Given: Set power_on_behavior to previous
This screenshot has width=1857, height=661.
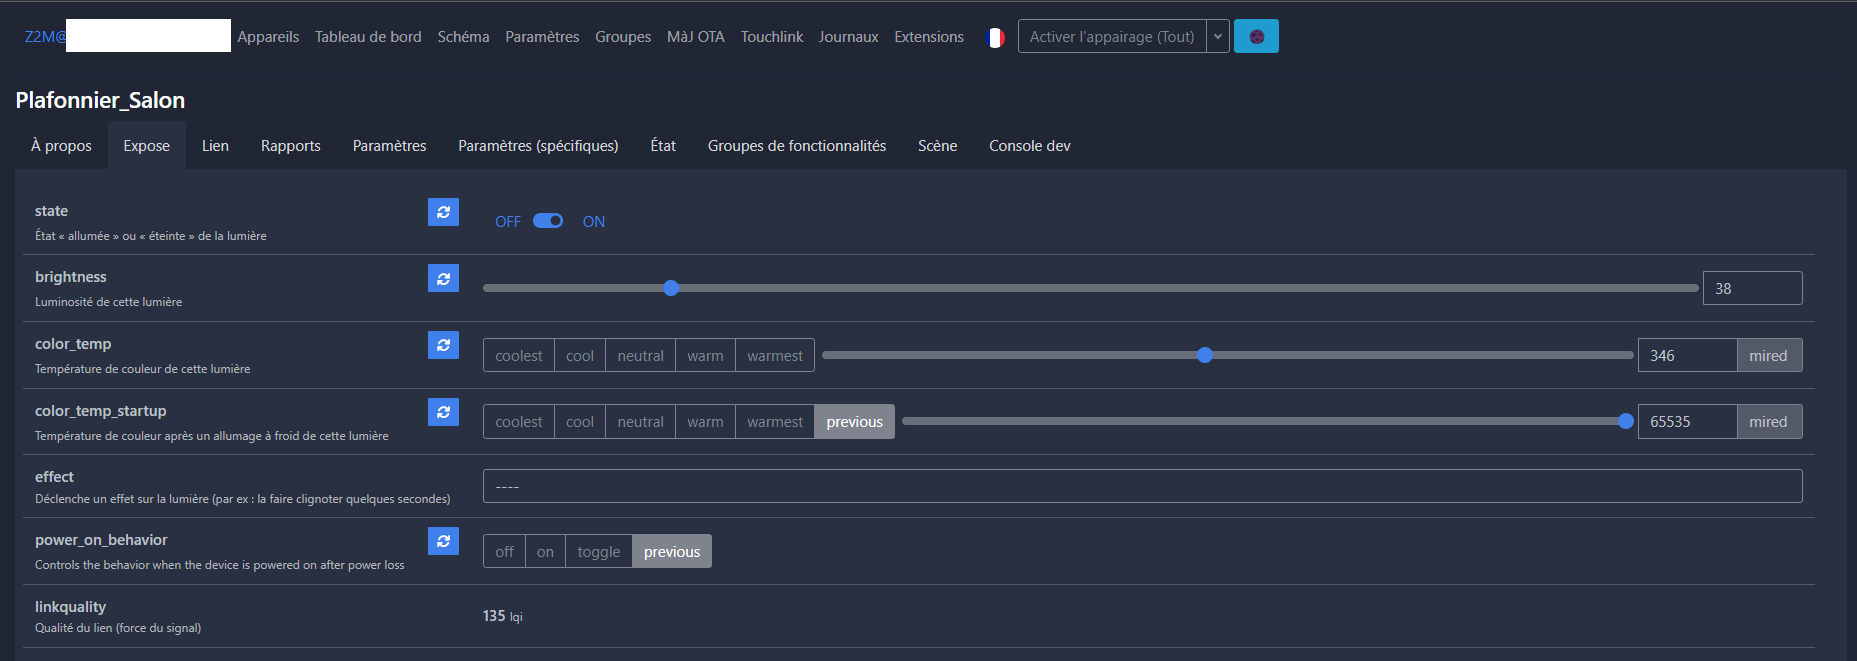Looking at the screenshot, I should coord(672,551).
